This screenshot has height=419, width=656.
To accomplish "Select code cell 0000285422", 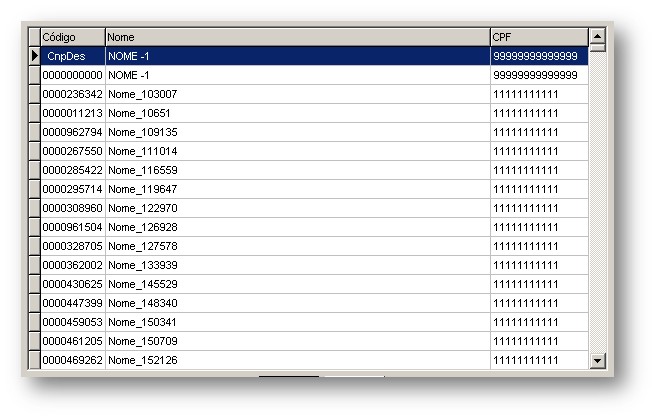I will 73,170.
